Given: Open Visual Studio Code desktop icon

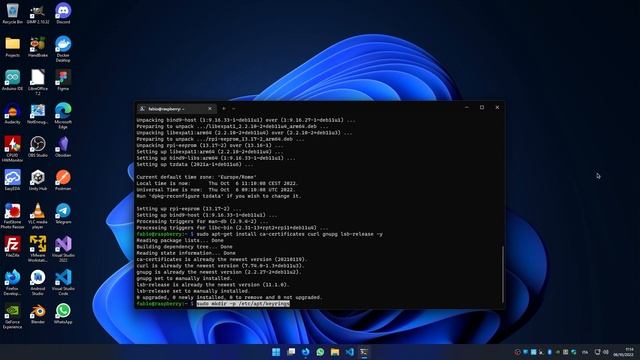Looking at the screenshot, I should pyautogui.click(x=63, y=282).
